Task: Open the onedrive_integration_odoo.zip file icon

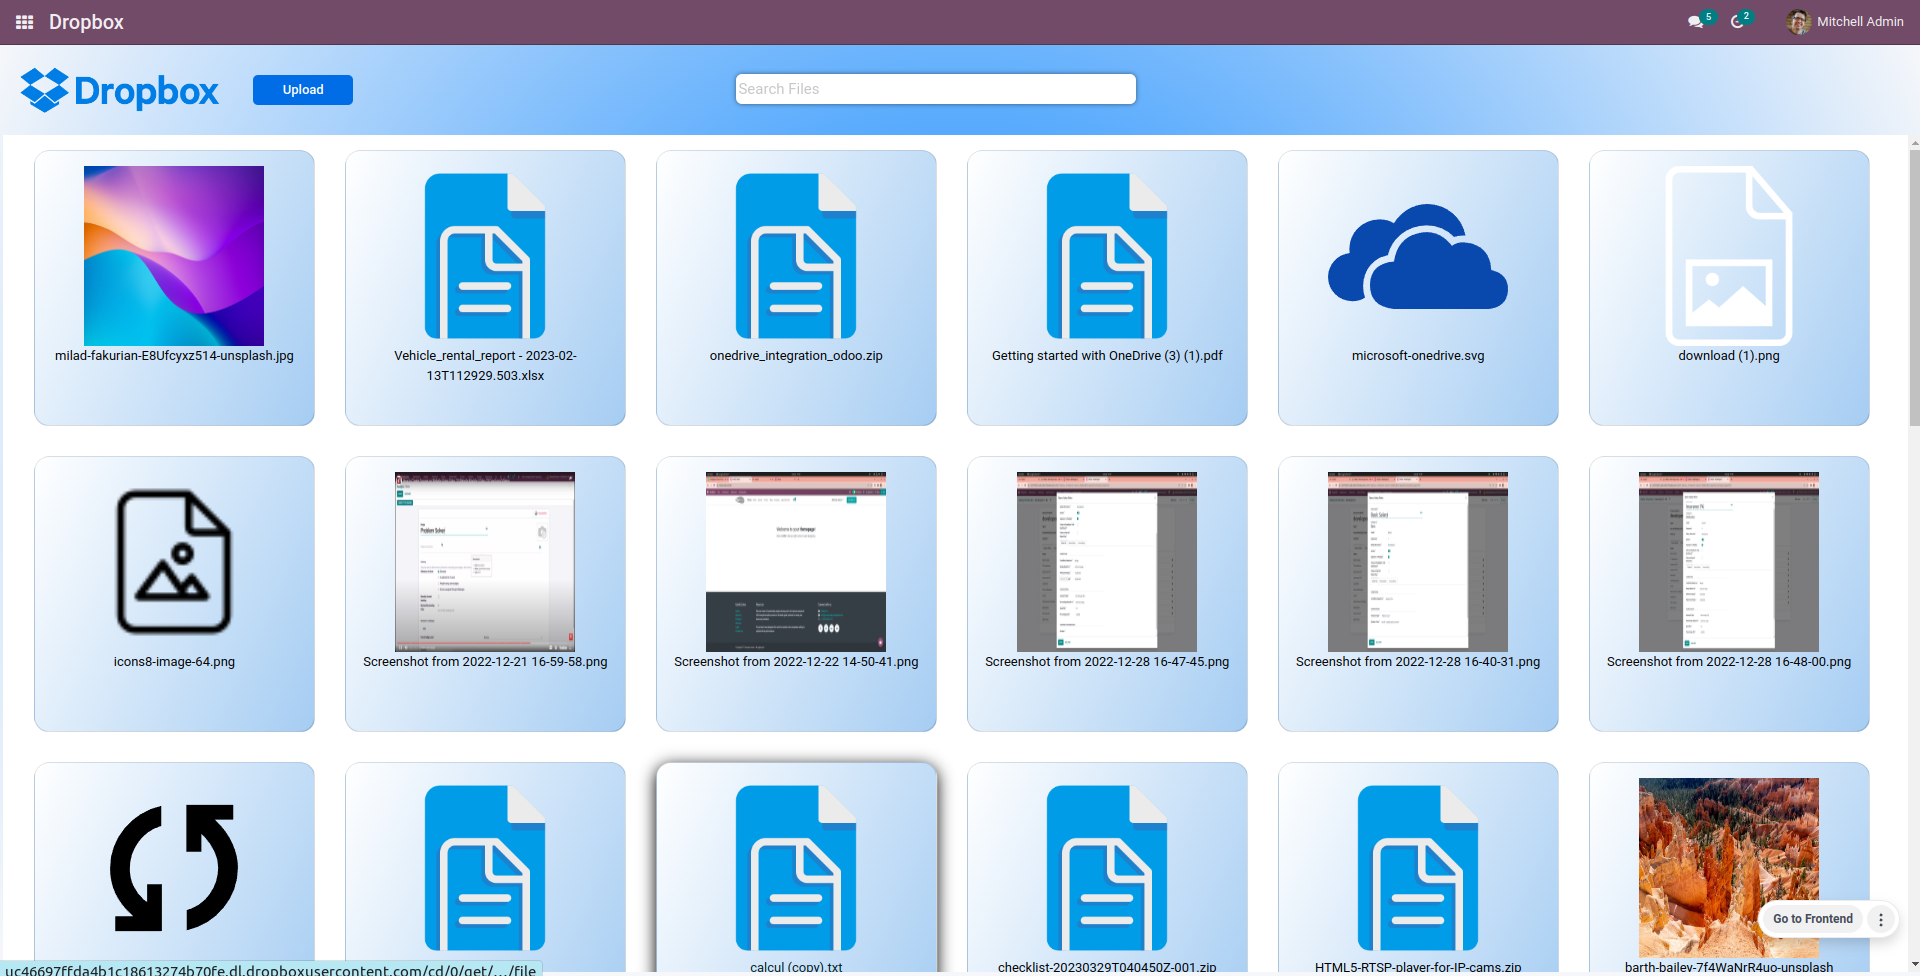Action: 796,256
